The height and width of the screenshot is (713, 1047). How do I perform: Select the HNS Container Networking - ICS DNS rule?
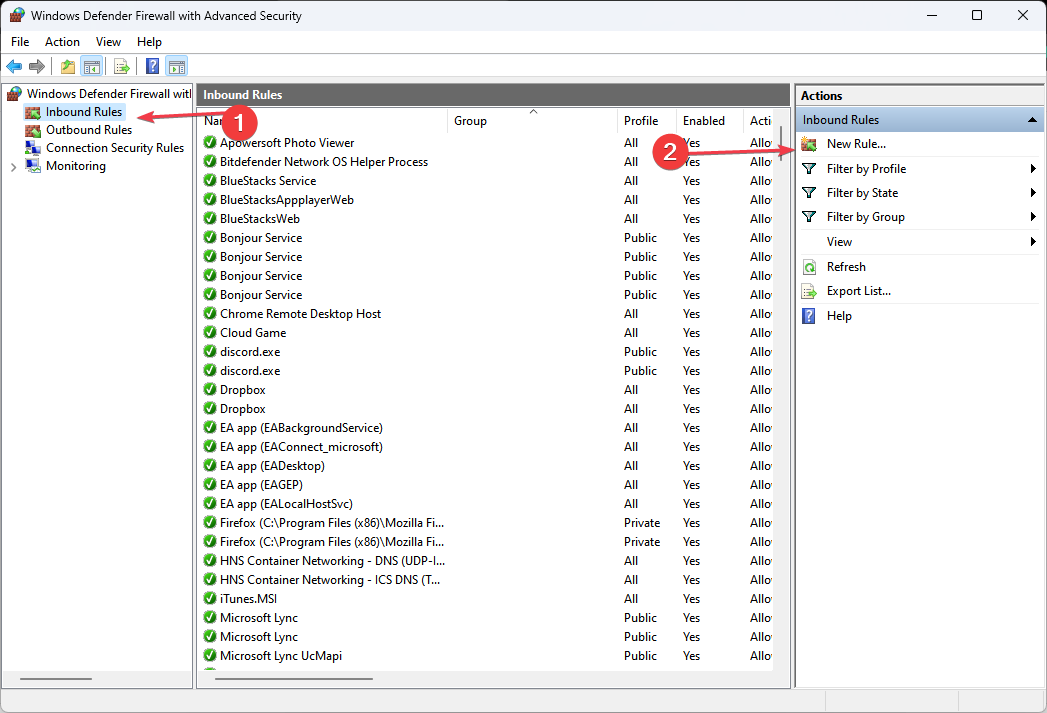click(330, 579)
